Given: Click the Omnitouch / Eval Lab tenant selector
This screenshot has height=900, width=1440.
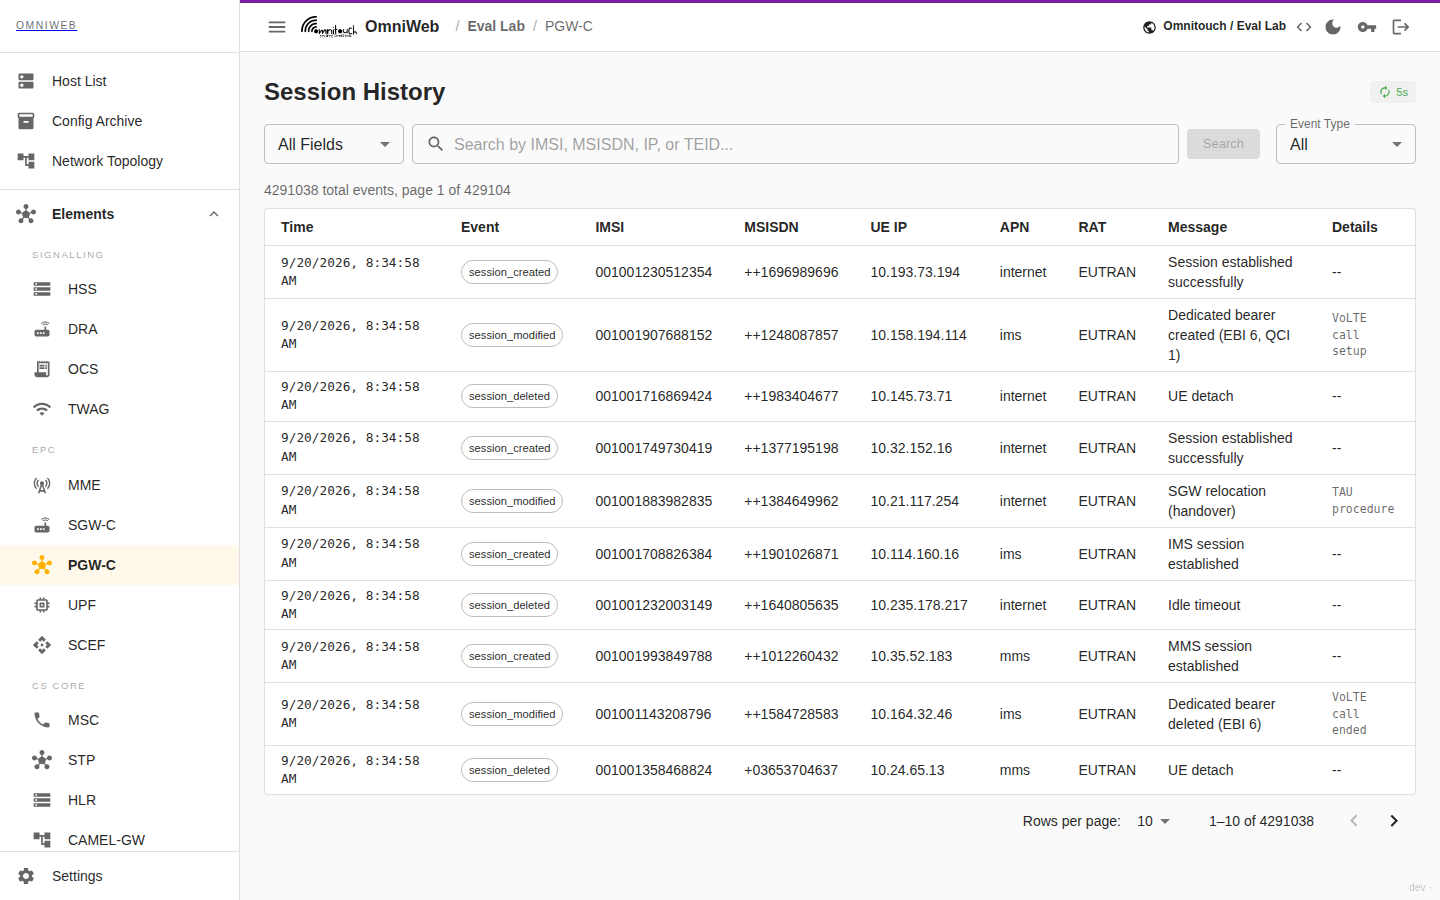Looking at the screenshot, I should point(1214,26).
